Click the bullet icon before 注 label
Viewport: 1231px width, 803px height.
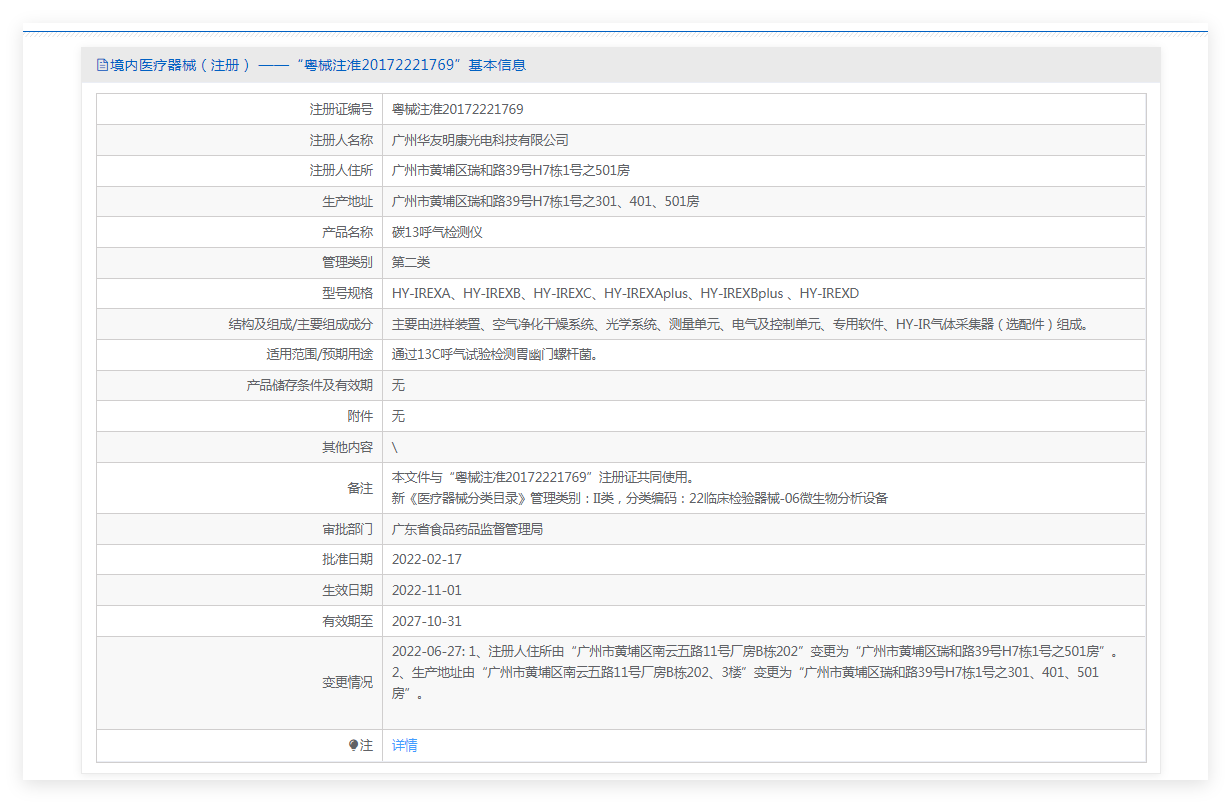pos(353,745)
